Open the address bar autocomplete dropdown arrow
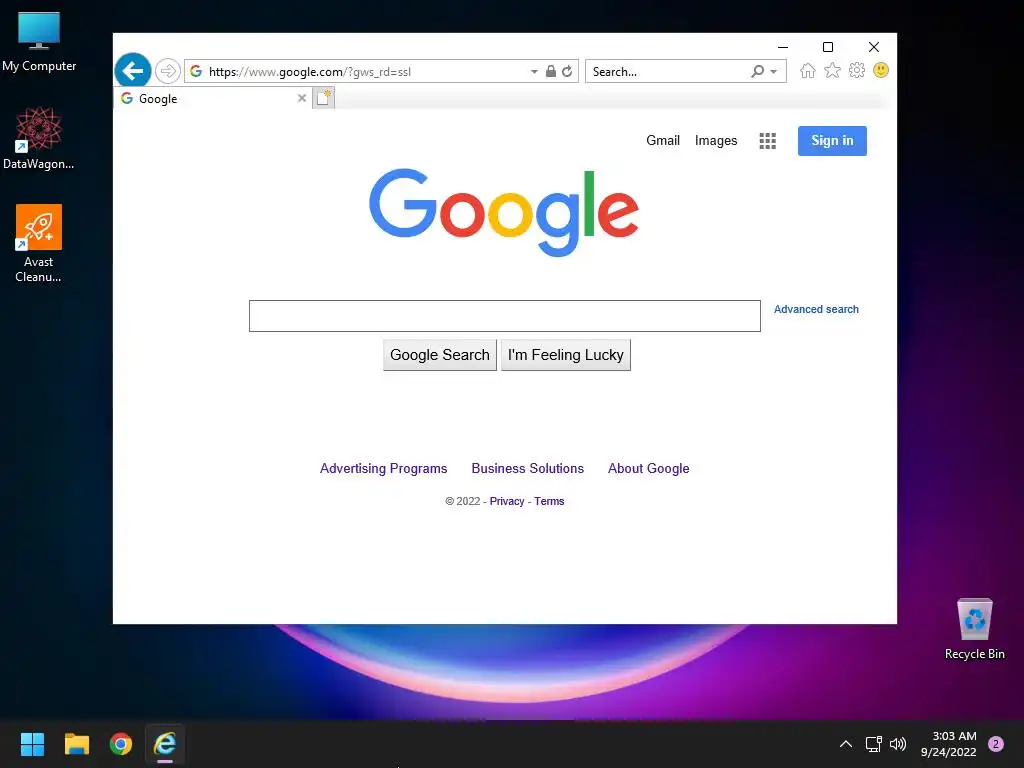Image resolution: width=1024 pixels, height=768 pixels. click(x=534, y=71)
